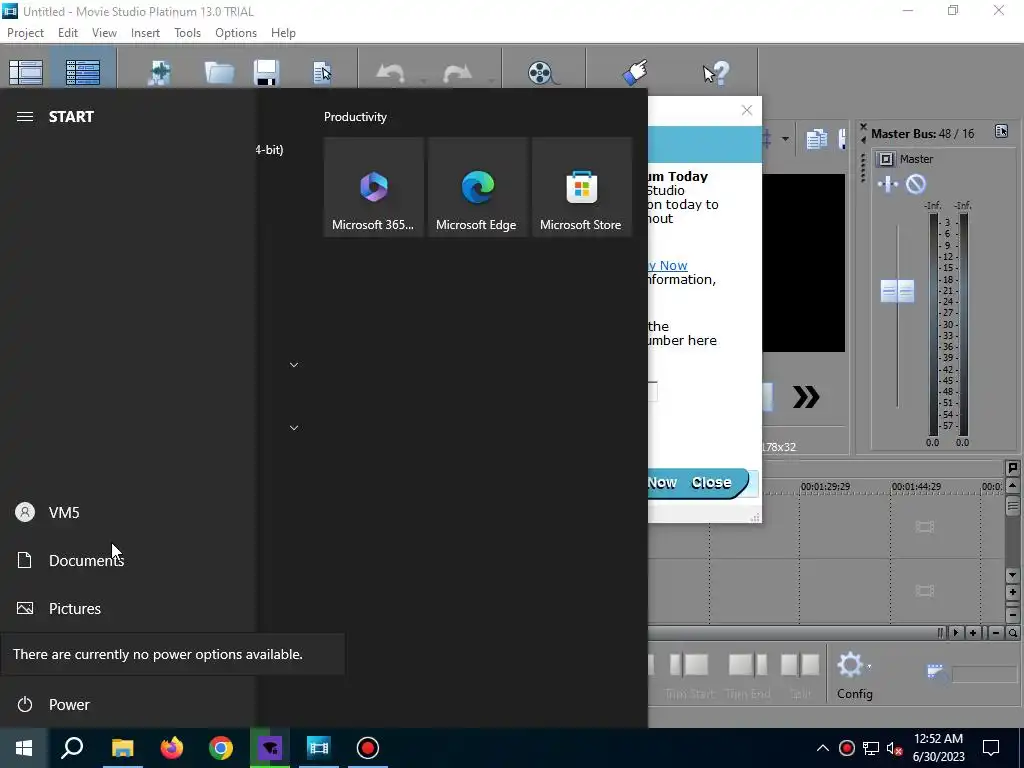This screenshot has height=768, width=1024.
Task: Open the preview quality dropdown arrow
Action: click(x=785, y=138)
